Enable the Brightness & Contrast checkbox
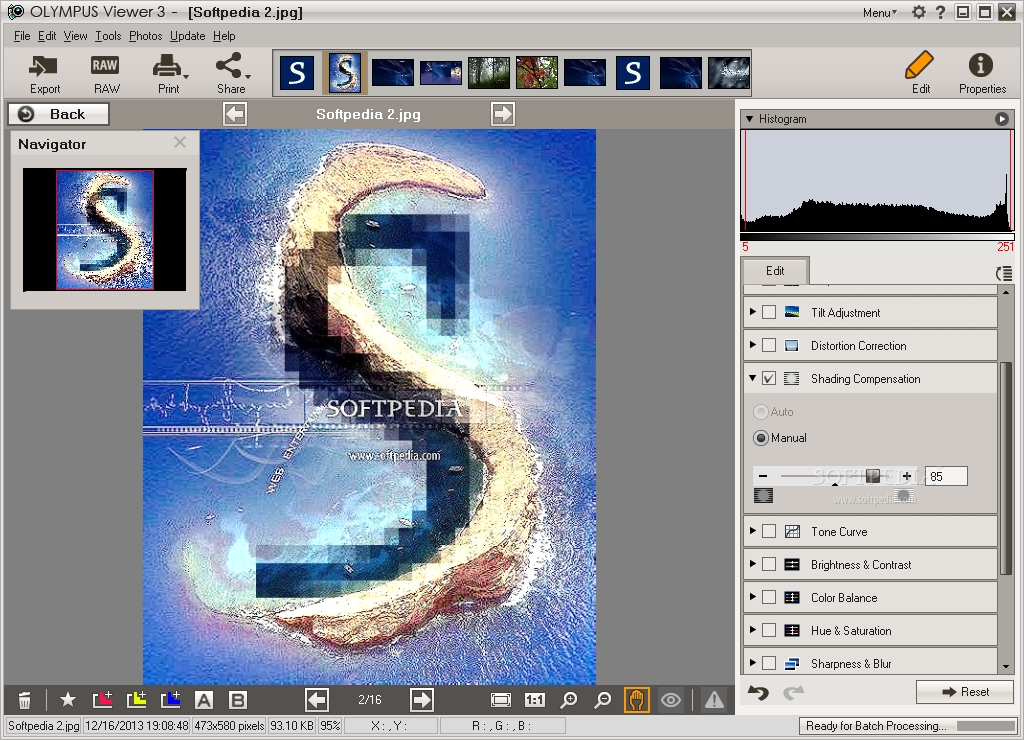The height and width of the screenshot is (740, 1024). point(769,564)
